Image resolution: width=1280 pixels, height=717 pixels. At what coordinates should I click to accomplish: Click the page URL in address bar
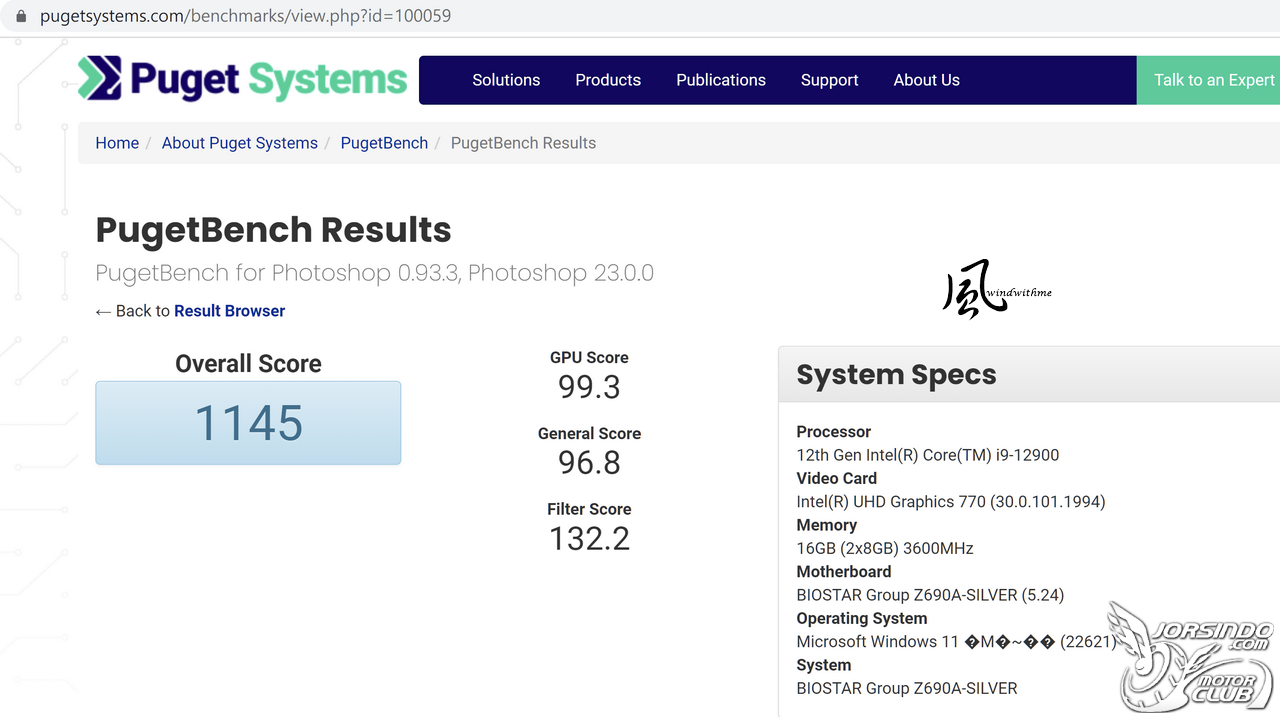pyautogui.click(x=245, y=17)
